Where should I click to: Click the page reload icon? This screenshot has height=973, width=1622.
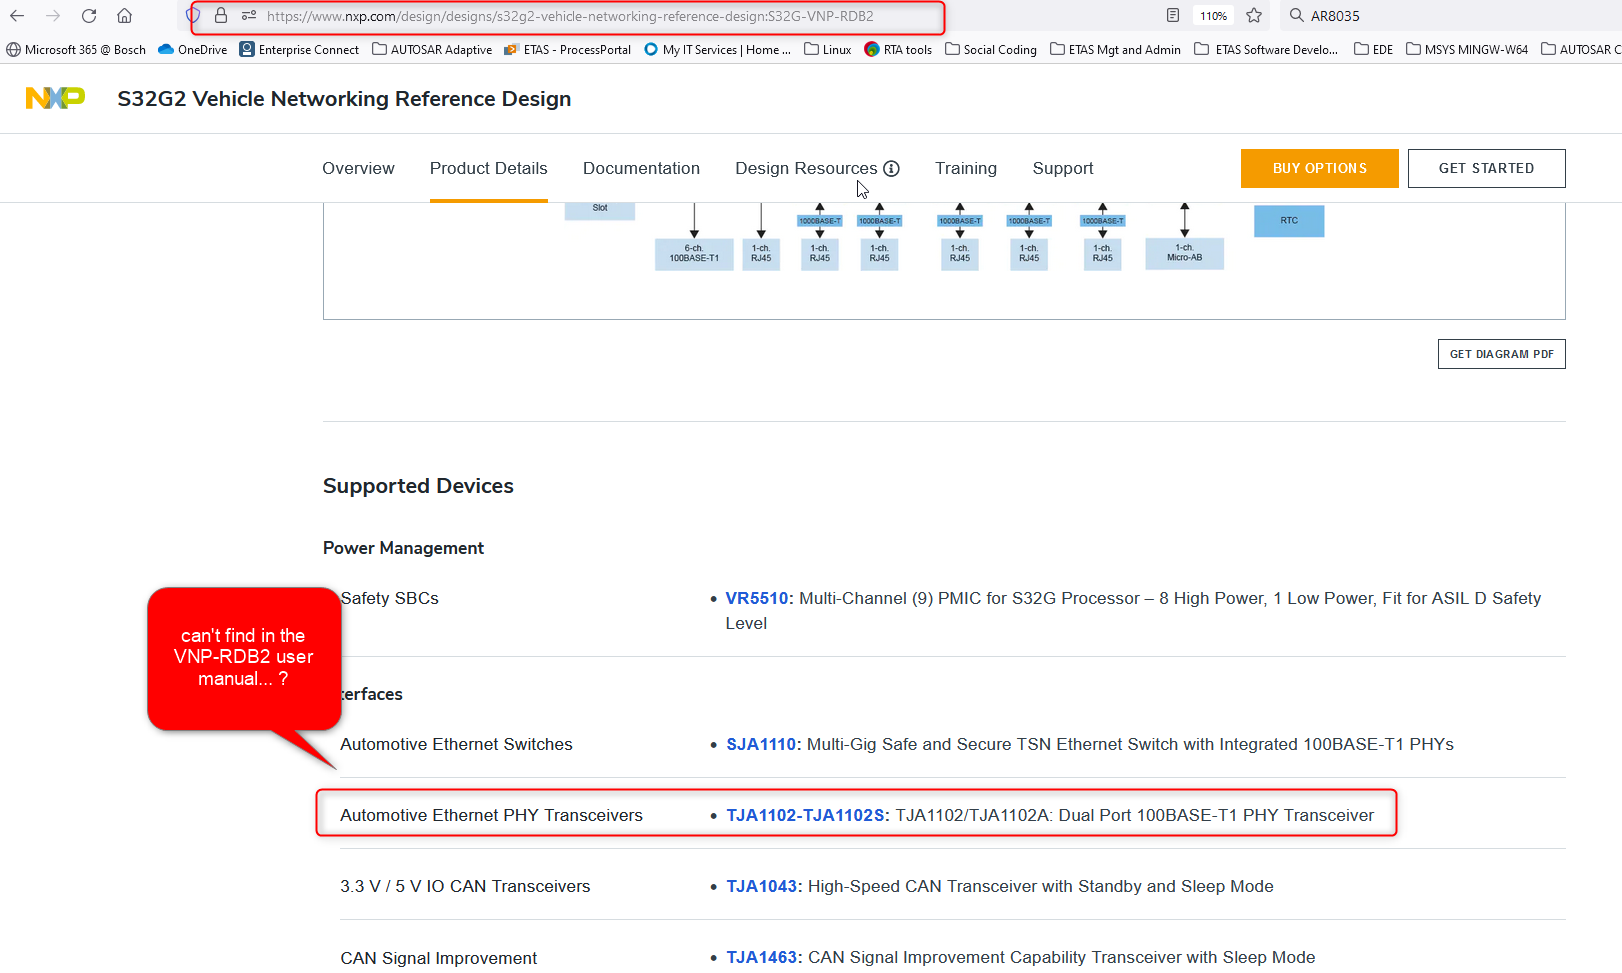(x=88, y=15)
